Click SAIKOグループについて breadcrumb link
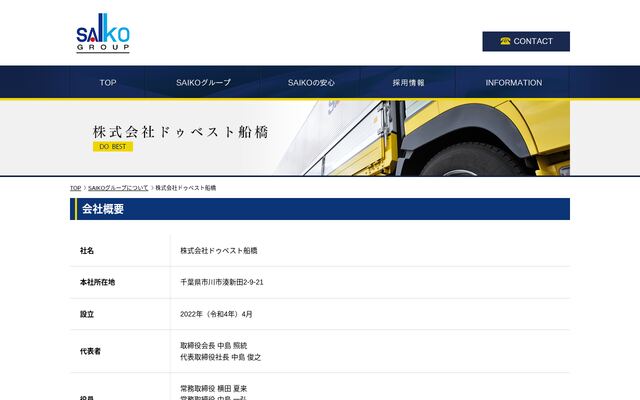Viewport: 640px width, 400px height. (x=118, y=188)
